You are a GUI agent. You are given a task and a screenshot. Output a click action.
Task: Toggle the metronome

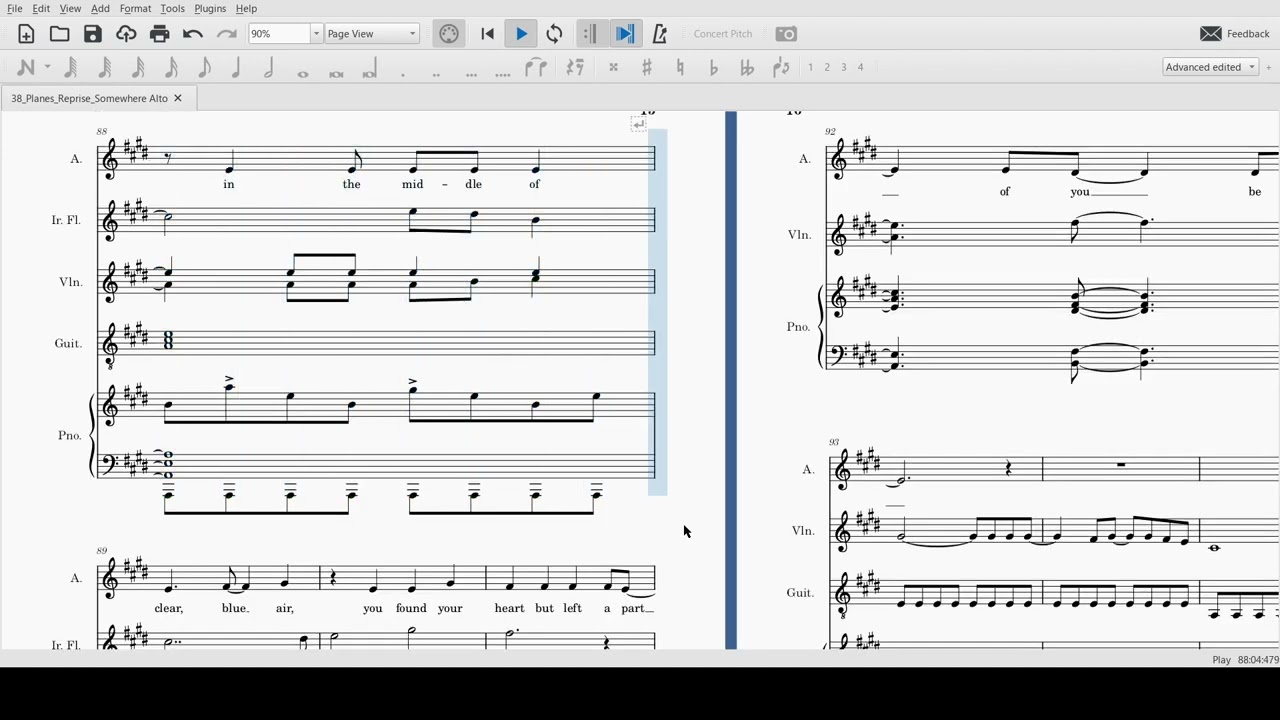coord(659,34)
